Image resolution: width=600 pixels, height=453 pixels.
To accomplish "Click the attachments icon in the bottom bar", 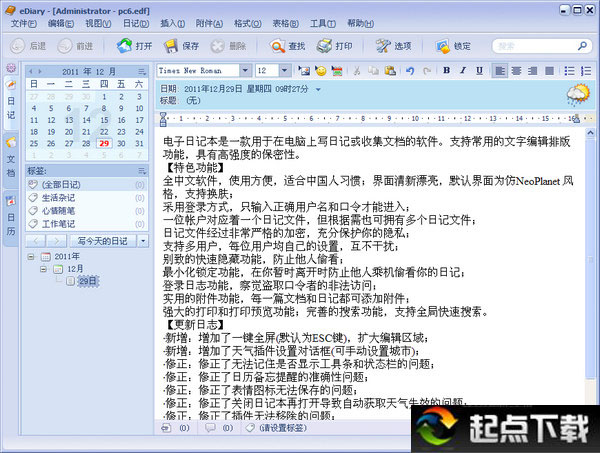I will 166,428.
